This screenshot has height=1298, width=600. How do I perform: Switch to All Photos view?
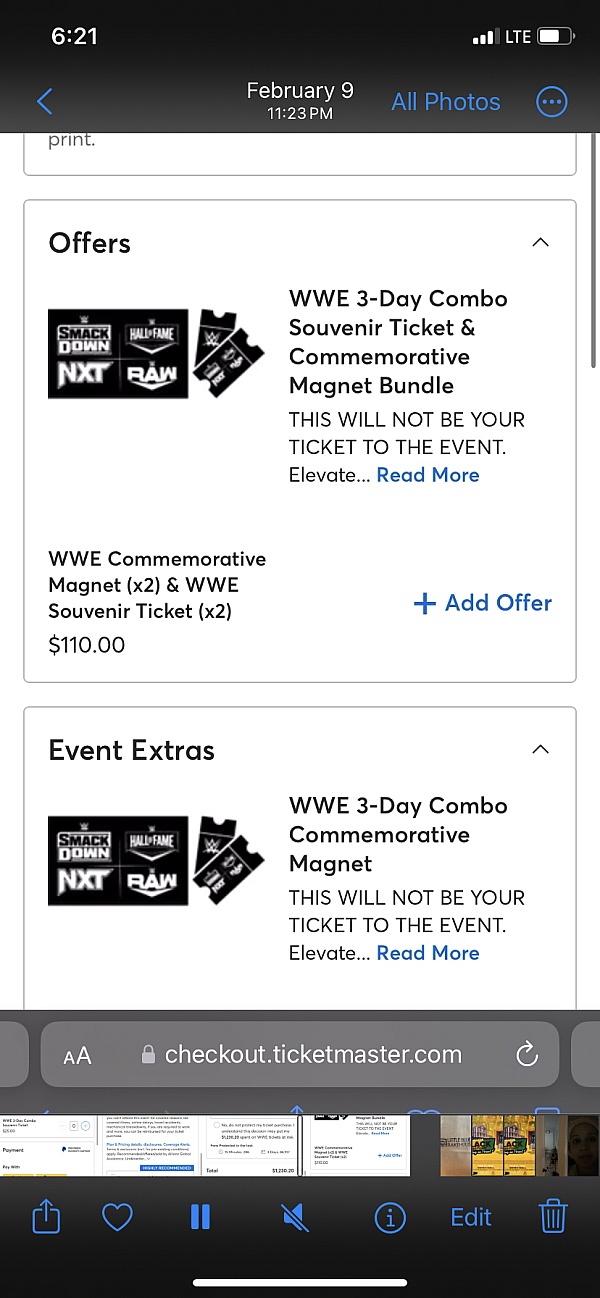[445, 101]
